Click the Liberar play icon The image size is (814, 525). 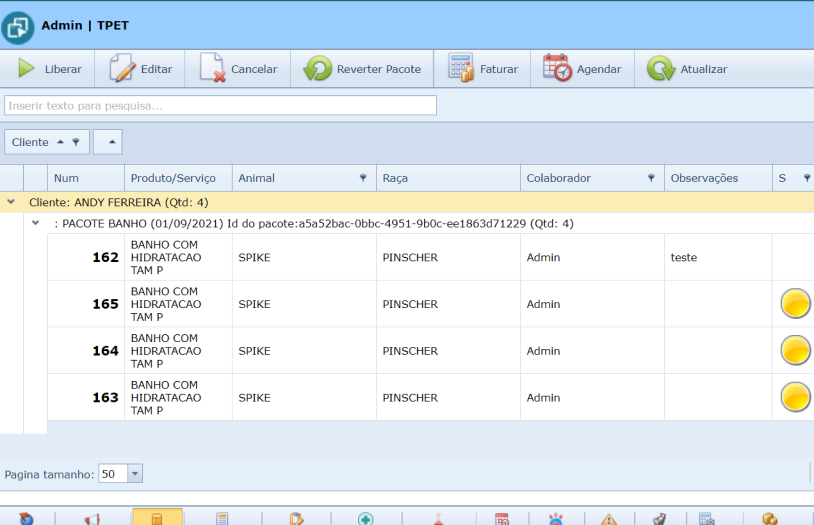pyautogui.click(x=26, y=69)
